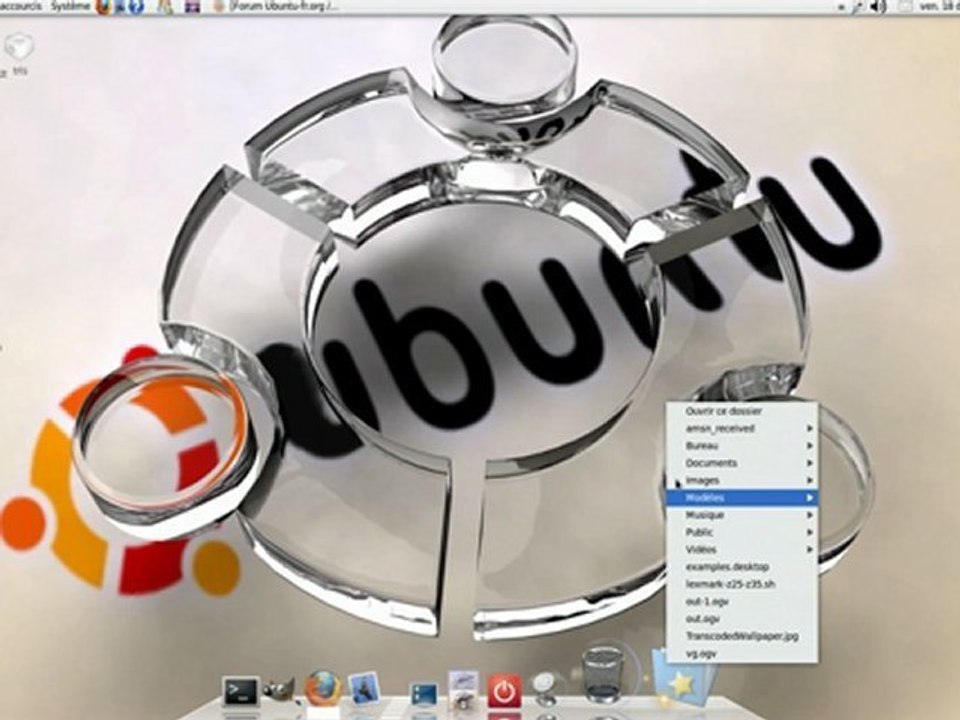Open the Bureau folder entry
This screenshot has height=720, width=960.
click(742, 446)
